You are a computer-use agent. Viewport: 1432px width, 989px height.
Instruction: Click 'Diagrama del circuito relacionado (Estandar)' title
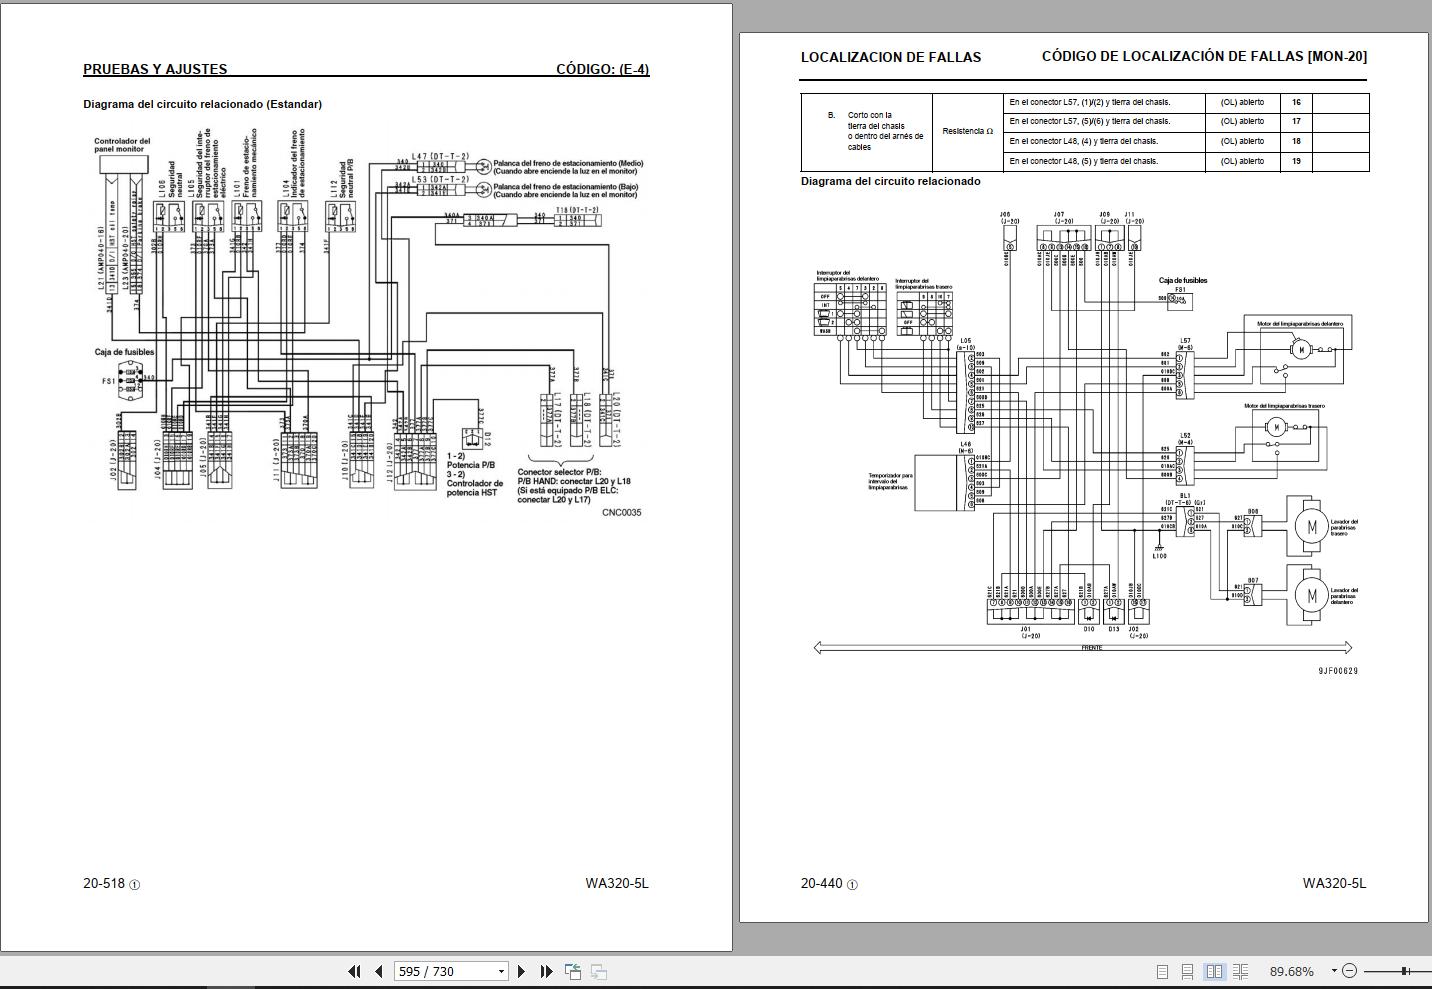pyautogui.click(x=203, y=104)
